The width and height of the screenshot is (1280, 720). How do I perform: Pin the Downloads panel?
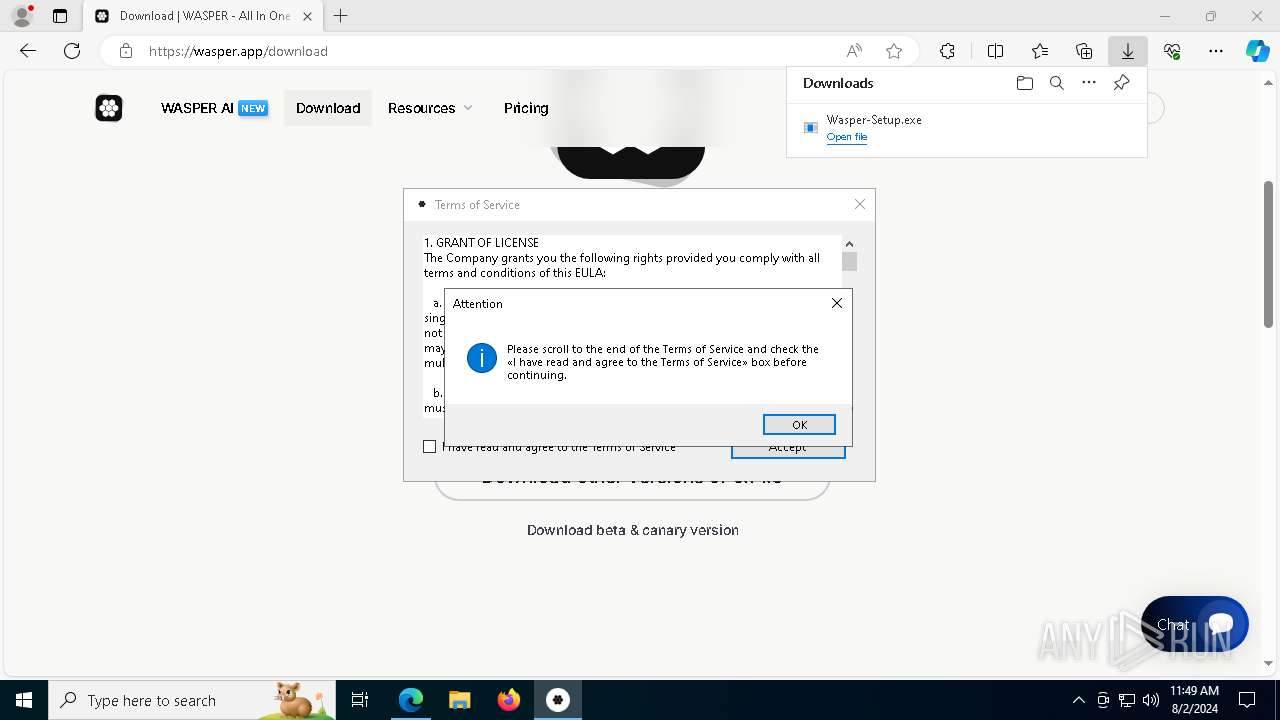click(x=1121, y=83)
